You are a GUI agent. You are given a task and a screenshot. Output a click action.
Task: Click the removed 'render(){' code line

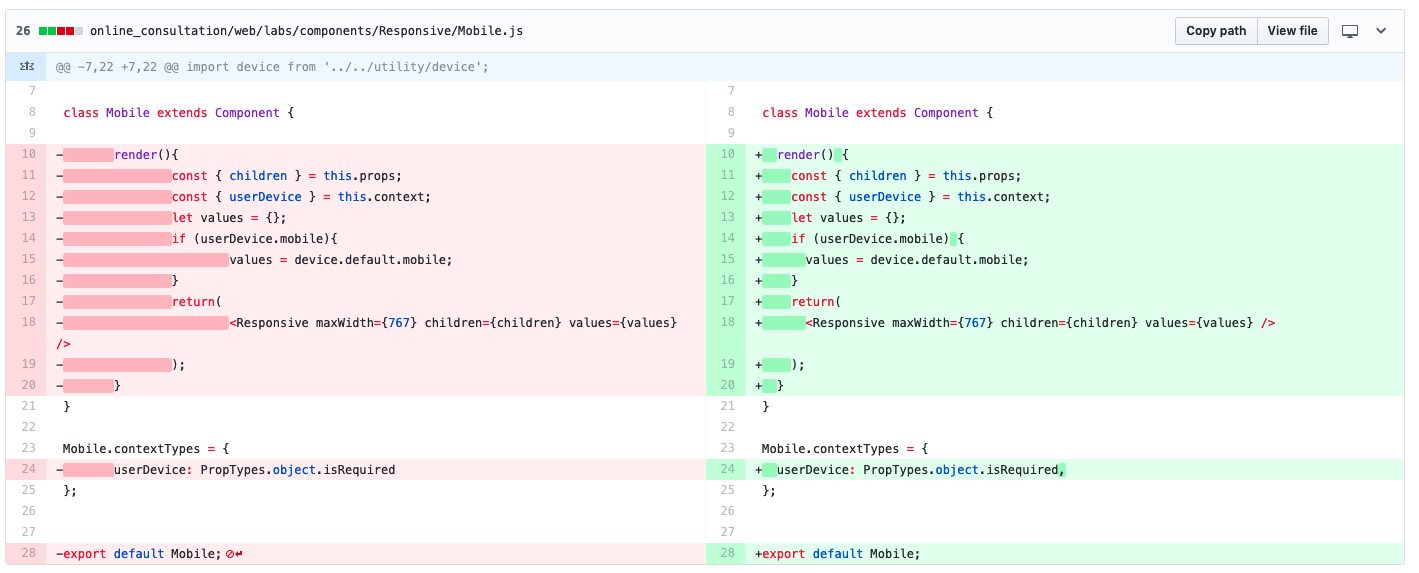point(376,154)
